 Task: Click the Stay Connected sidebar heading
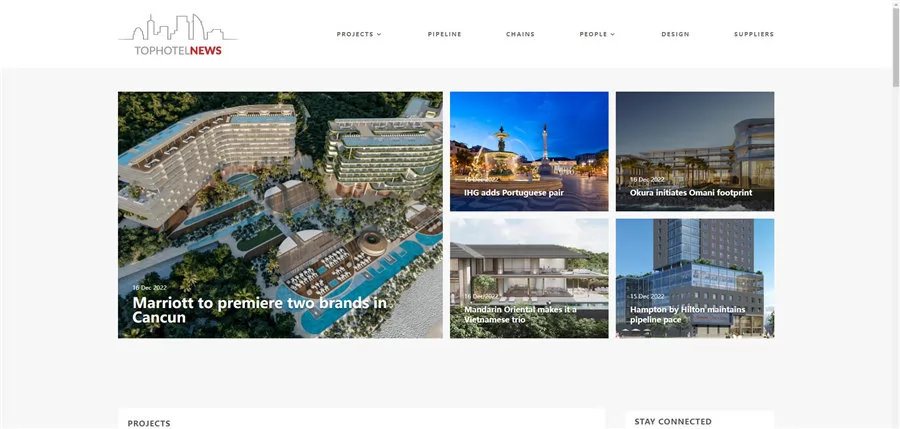[x=673, y=422]
